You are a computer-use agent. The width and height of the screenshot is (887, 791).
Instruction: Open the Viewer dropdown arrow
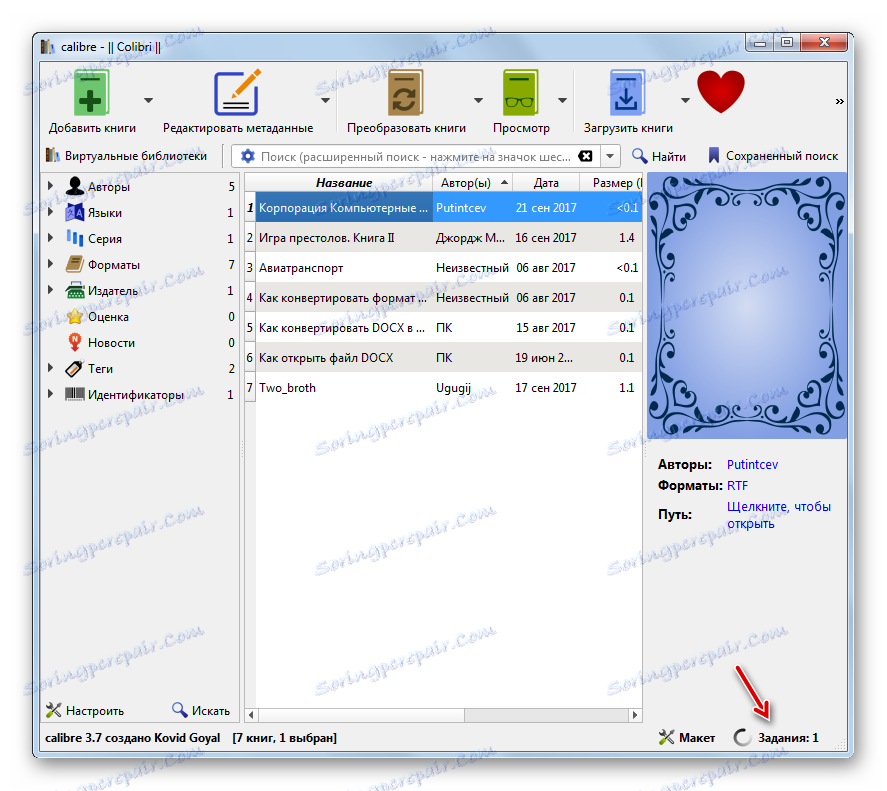point(562,100)
